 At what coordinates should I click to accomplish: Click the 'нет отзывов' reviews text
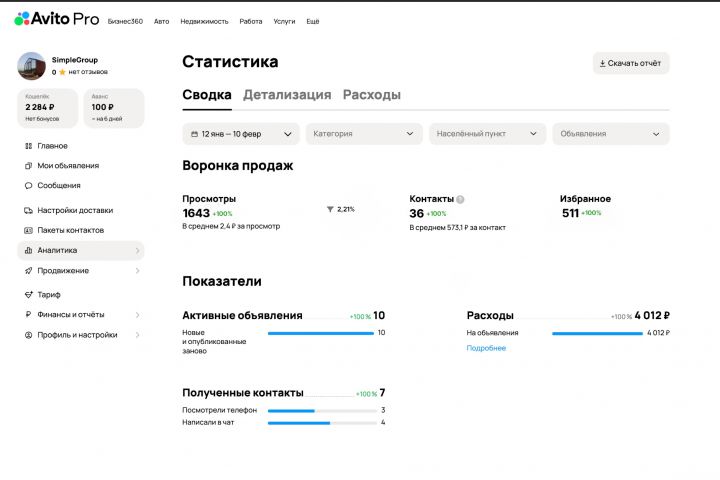click(88, 72)
